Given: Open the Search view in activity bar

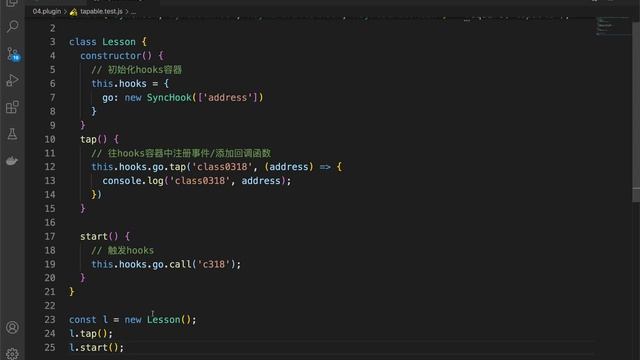Looking at the screenshot, I should 12,27.
